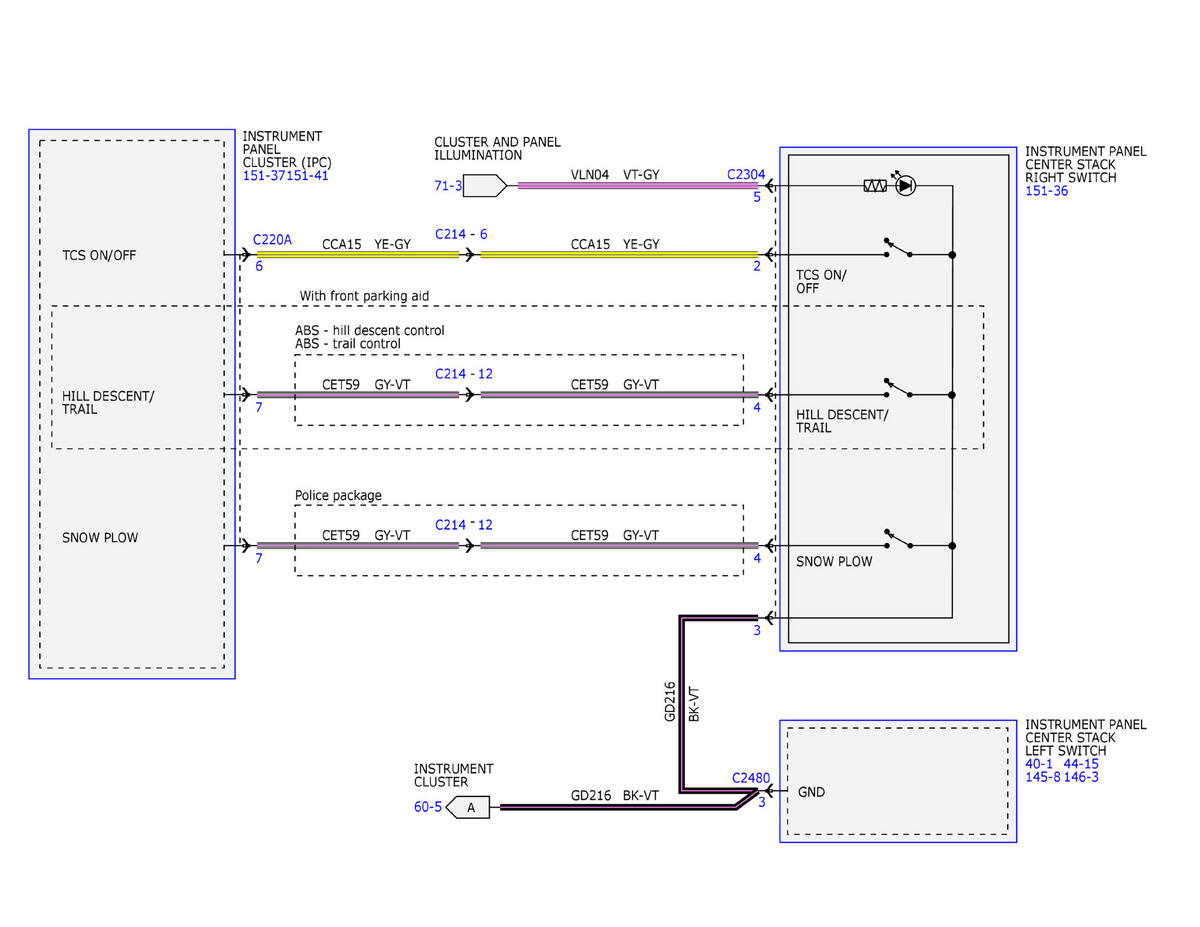This screenshot has width=1200, height=927.
Task: Select the HILL DESCENT/TRAIL switch contact symbol
Action: tap(897, 389)
